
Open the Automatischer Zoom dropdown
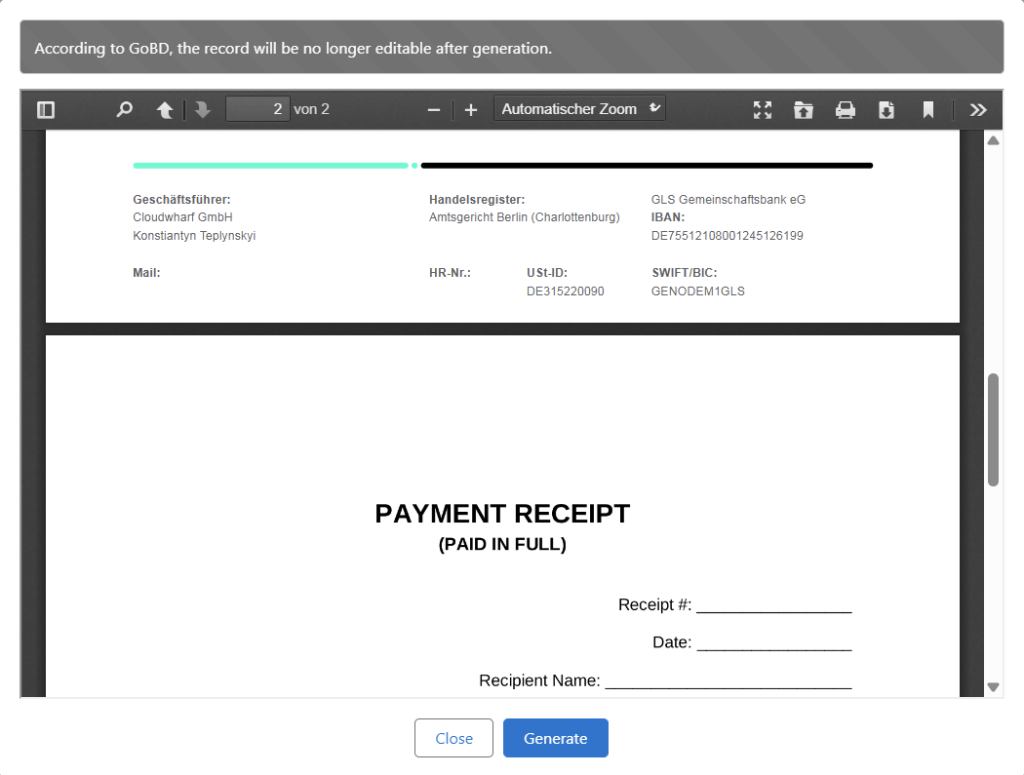579,109
